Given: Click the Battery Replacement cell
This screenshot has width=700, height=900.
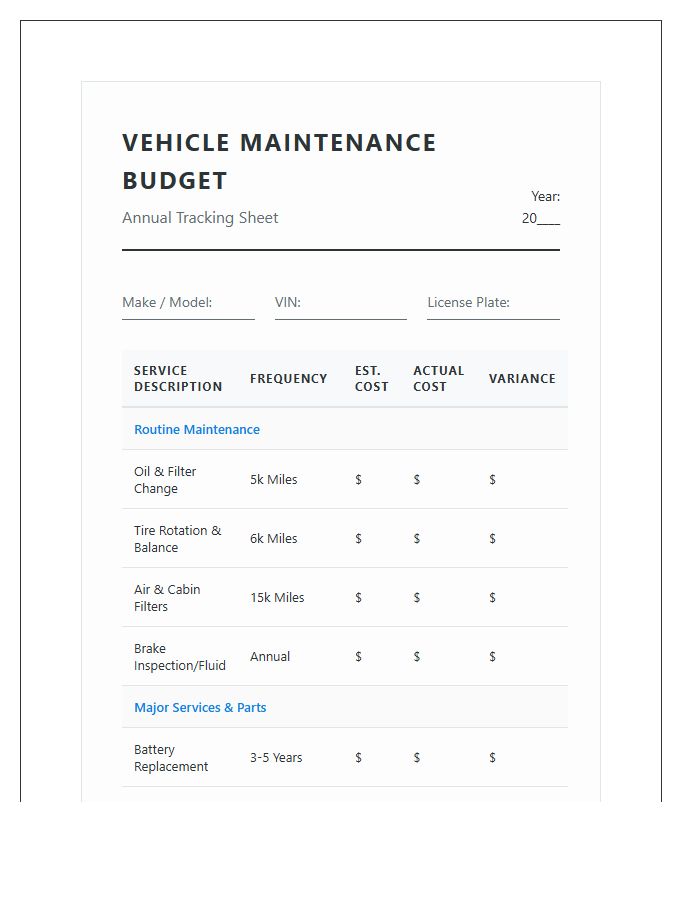Looking at the screenshot, I should coord(180,758).
